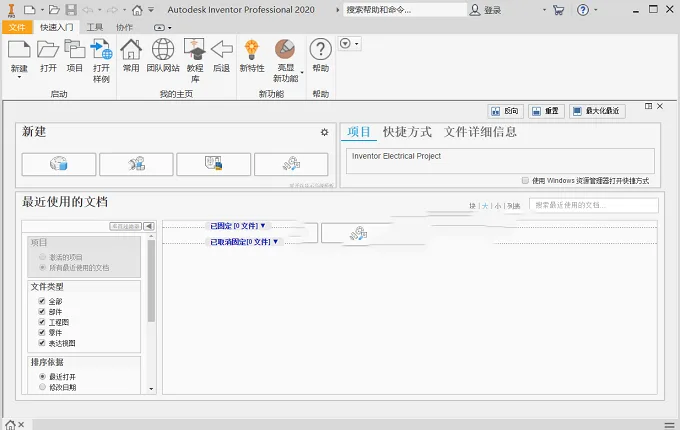Open the title bar help dropdown arrow
680x430 pixels.
[595, 10]
